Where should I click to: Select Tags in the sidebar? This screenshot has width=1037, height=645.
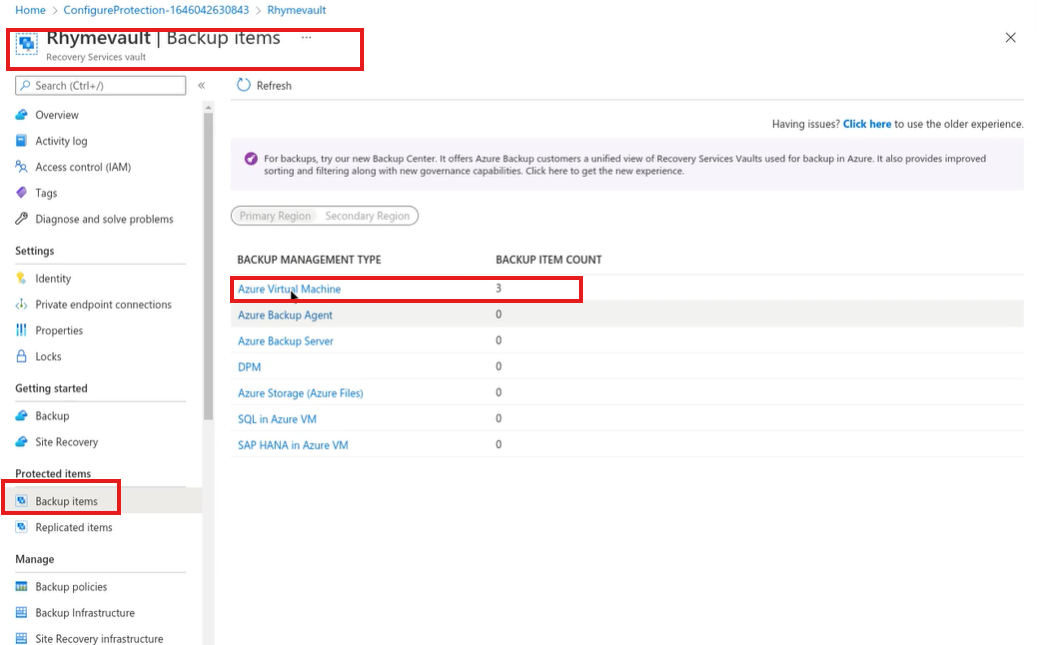pyautogui.click(x=46, y=193)
